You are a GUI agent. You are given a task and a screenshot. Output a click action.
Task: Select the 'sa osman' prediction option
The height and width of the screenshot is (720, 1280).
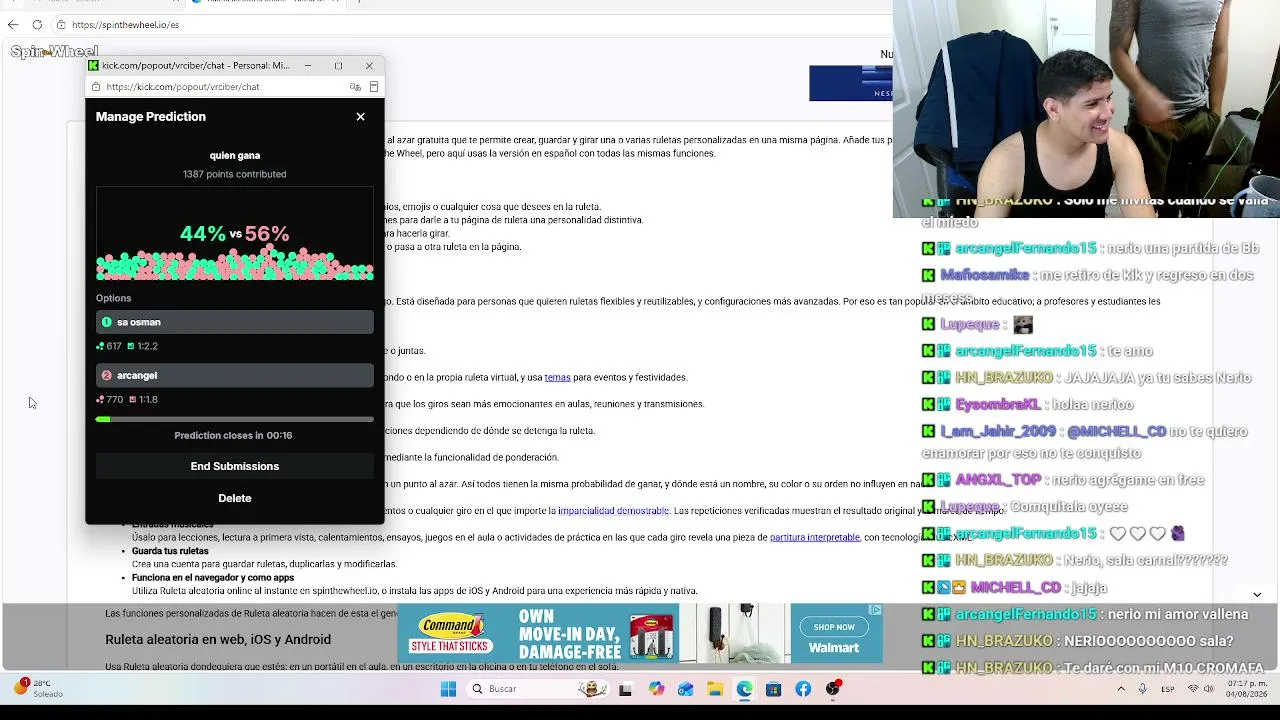point(235,322)
